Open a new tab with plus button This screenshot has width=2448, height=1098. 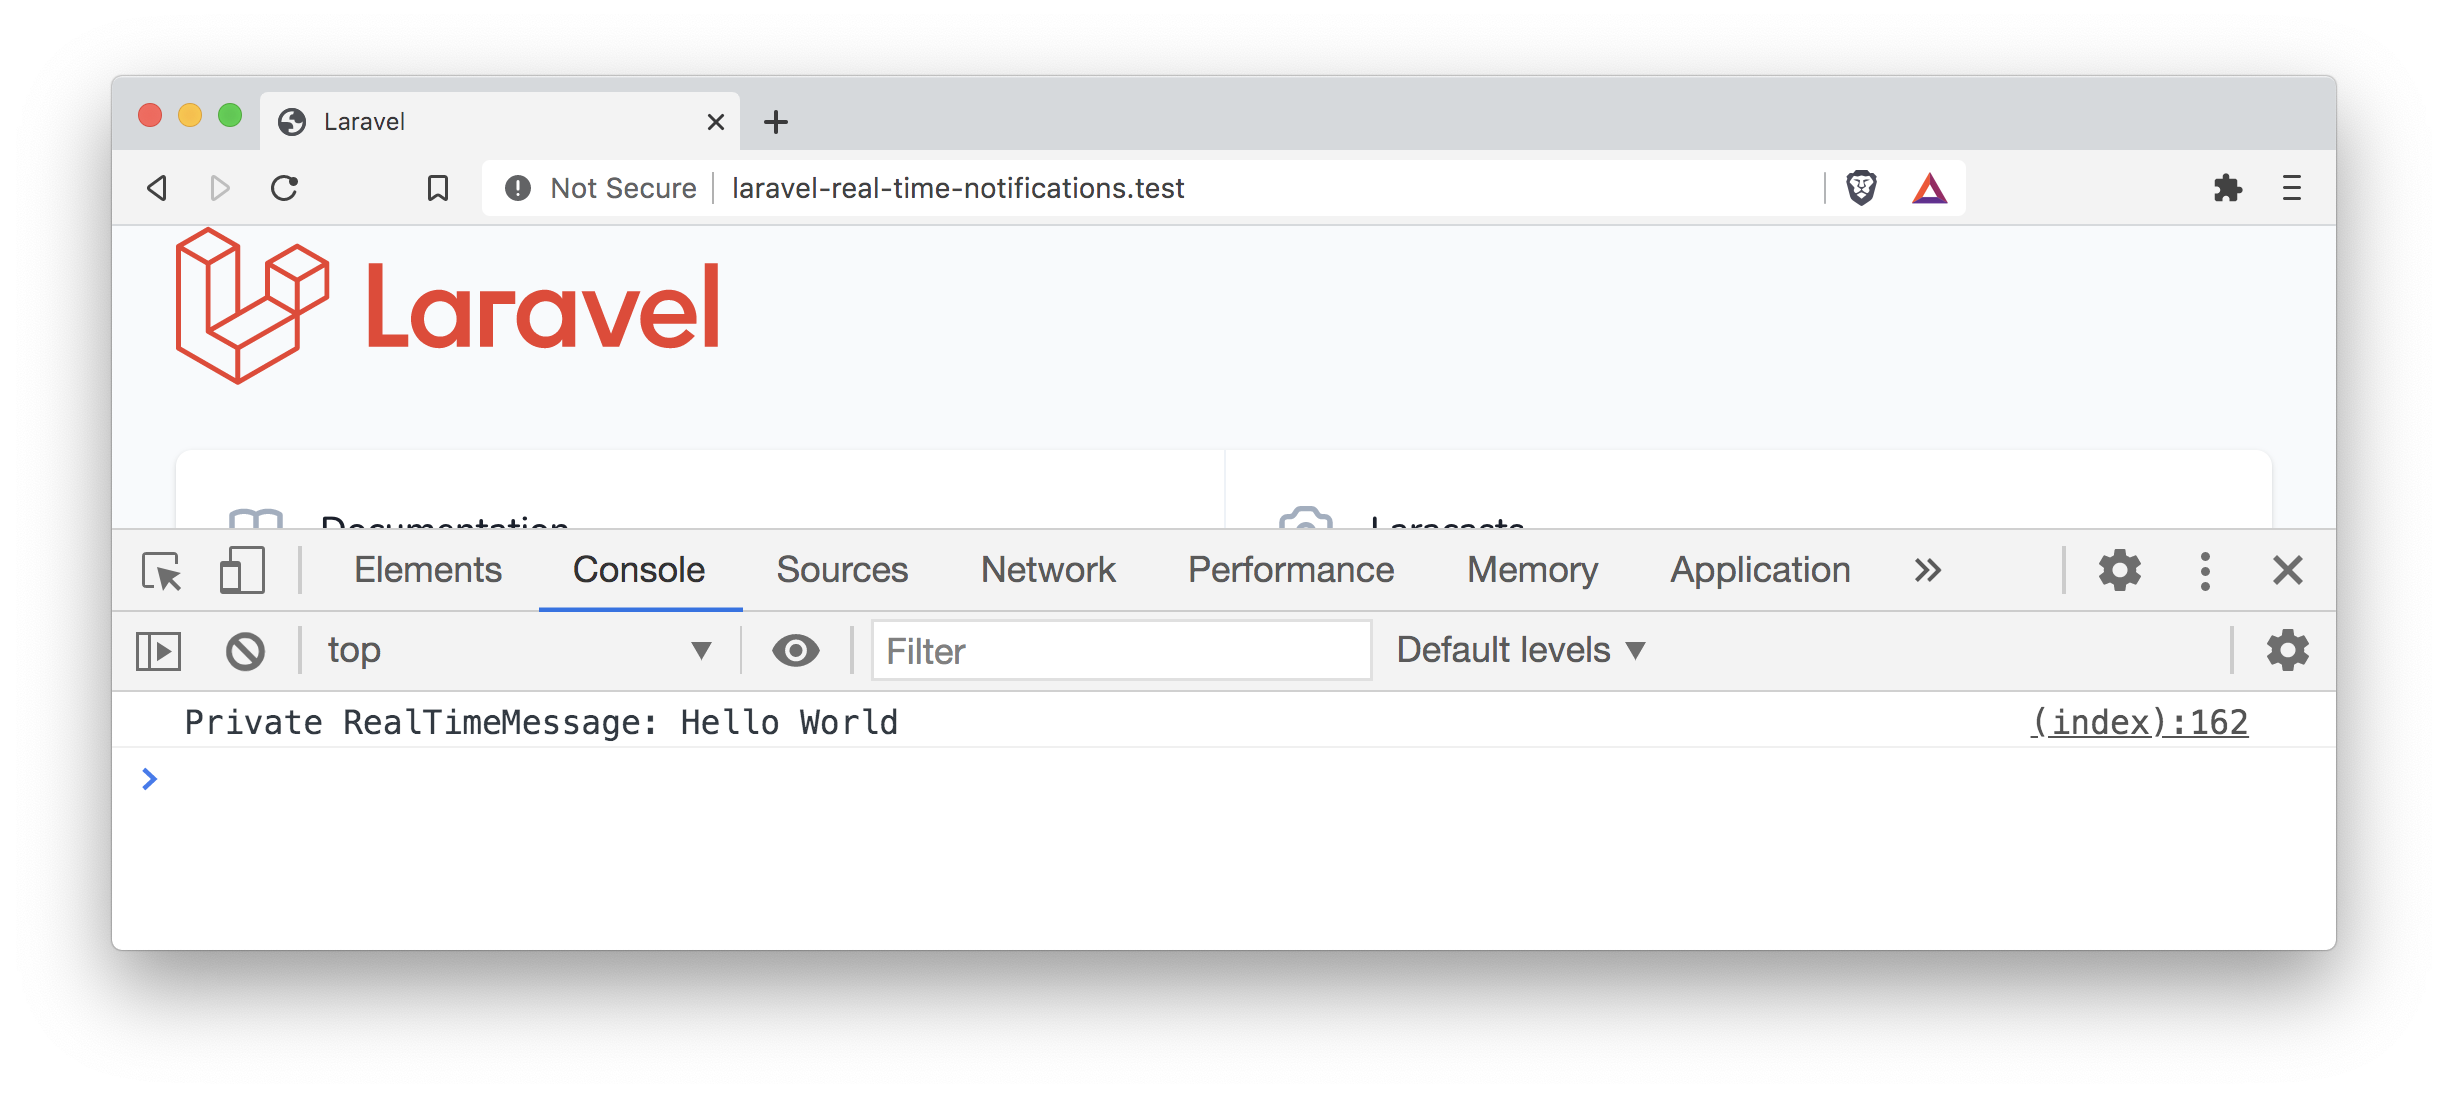coord(776,122)
